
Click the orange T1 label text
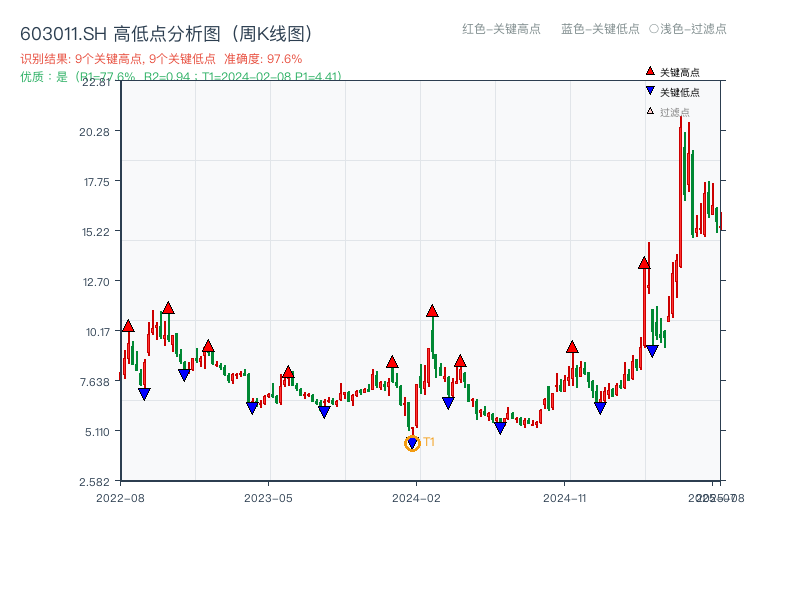429,442
